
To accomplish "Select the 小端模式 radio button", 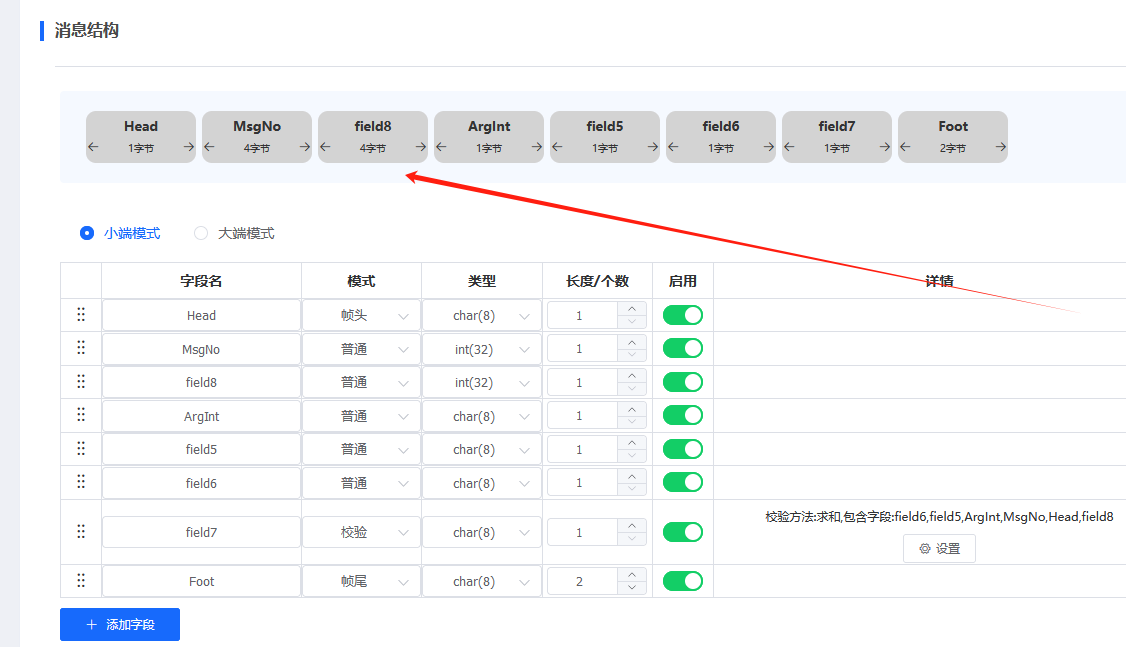I will tap(87, 233).
